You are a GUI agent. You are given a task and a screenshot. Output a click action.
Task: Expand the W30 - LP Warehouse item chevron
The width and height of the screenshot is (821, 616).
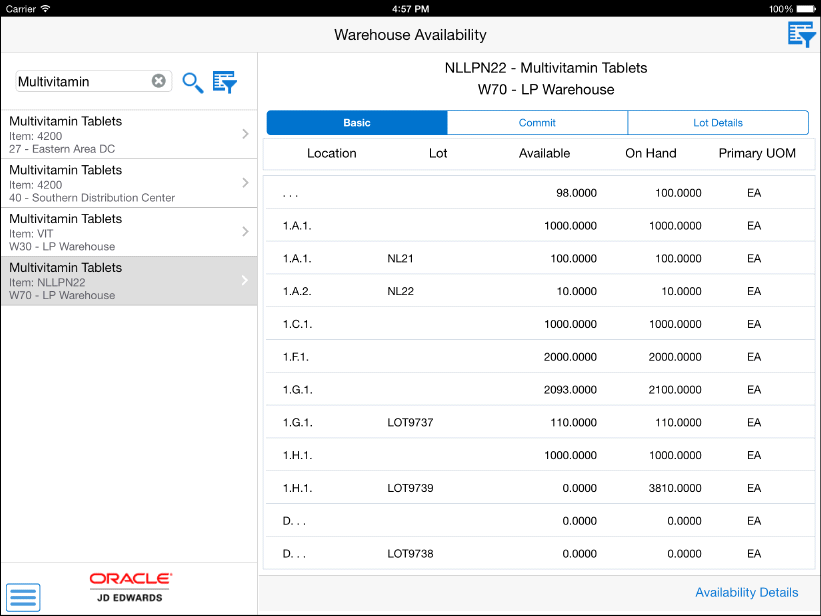(x=245, y=232)
